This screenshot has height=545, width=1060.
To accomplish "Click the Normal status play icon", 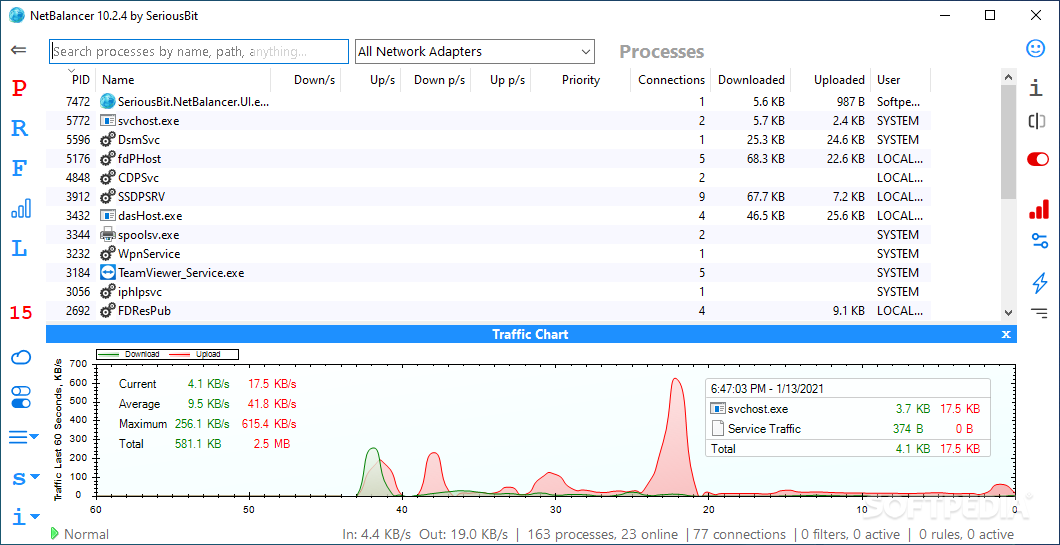I will pyautogui.click(x=55, y=534).
